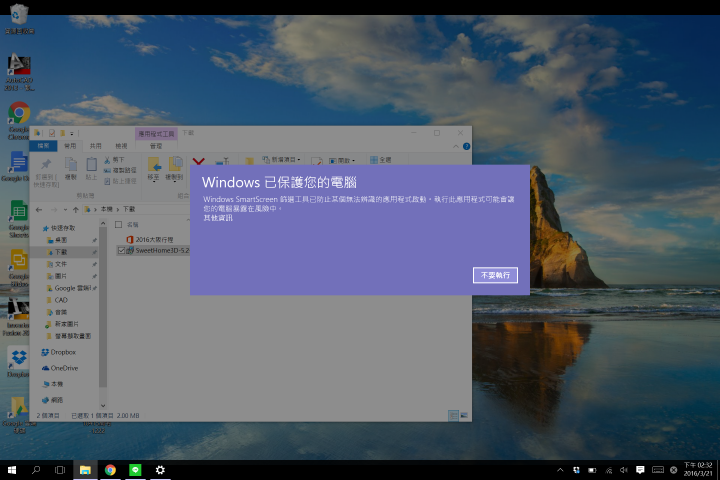This screenshot has height=480, width=720.
Task: Launch Google Chrome from desktop shortcut
Action: pos(19,120)
